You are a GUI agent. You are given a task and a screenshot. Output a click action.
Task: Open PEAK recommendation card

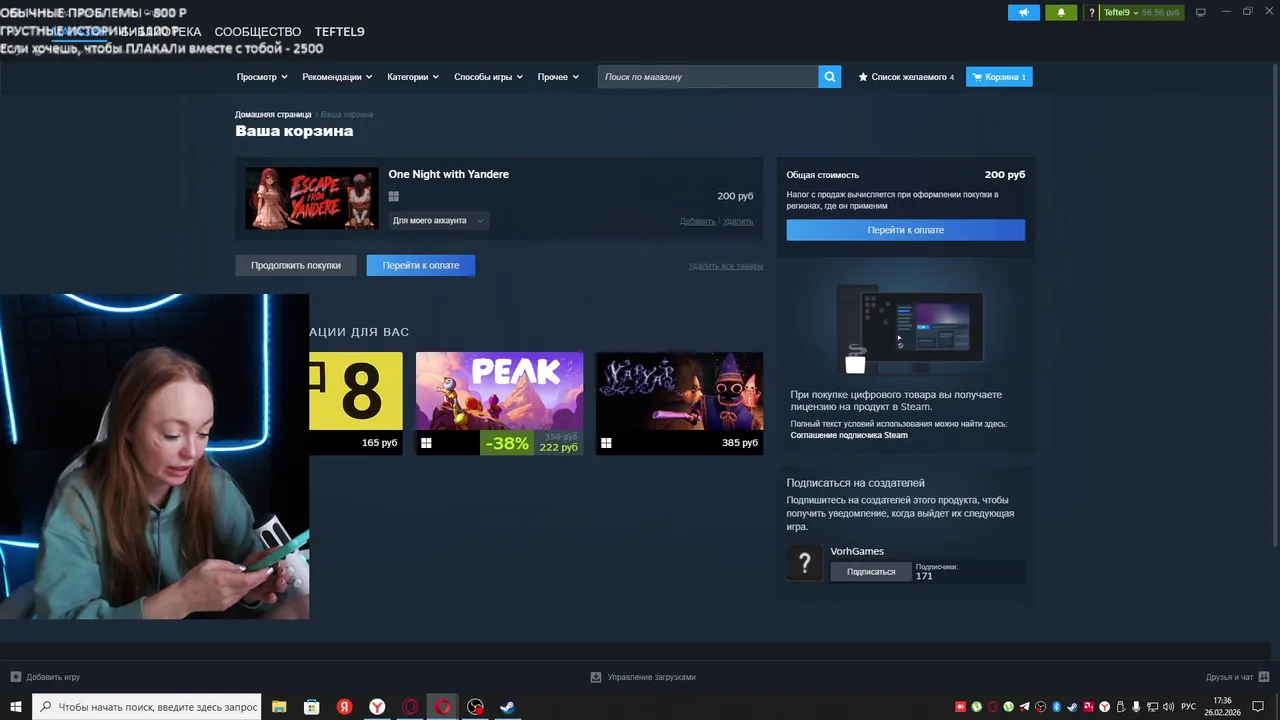click(x=499, y=403)
